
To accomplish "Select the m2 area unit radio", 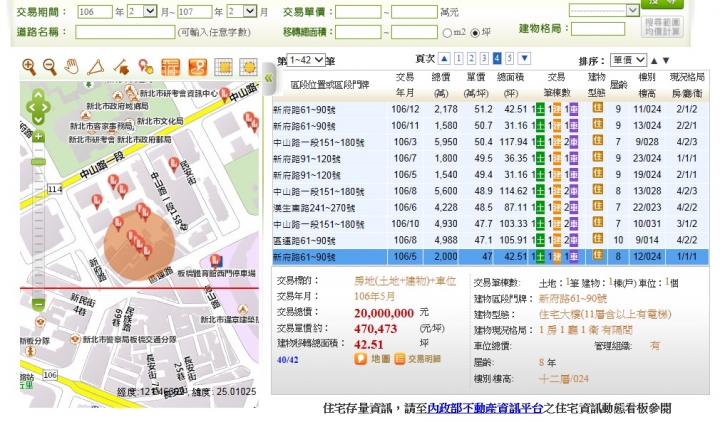I will tap(447, 33).
